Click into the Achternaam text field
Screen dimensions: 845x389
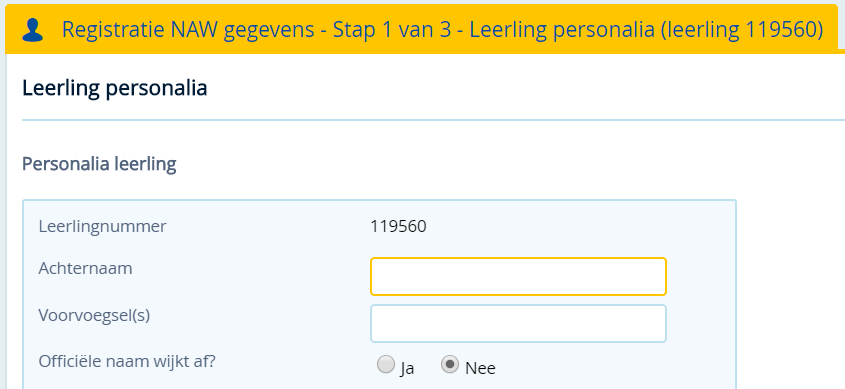(518, 276)
